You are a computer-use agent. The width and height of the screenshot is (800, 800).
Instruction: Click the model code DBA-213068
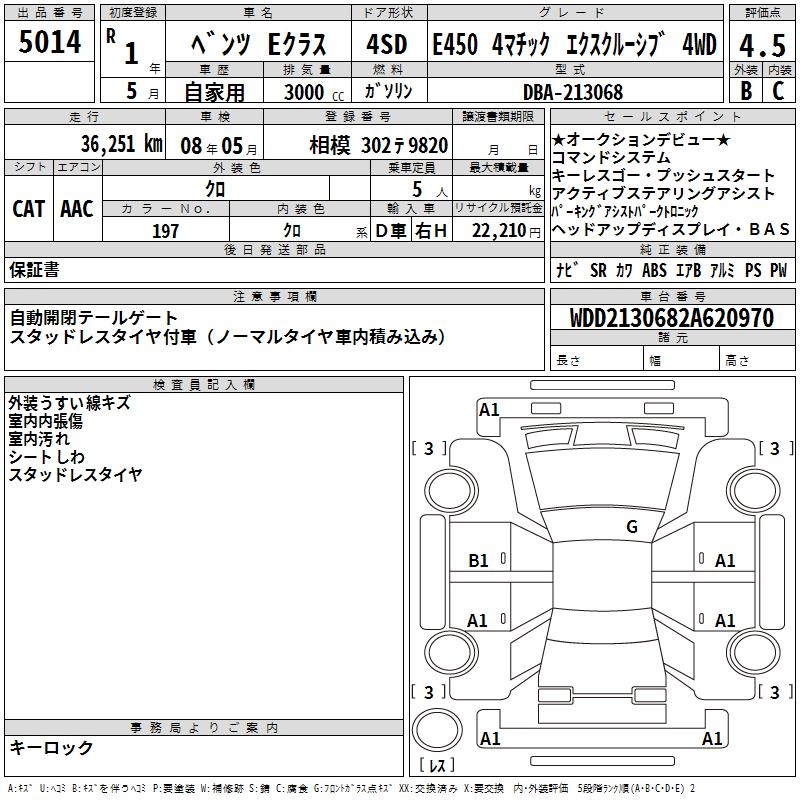(x=573, y=92)
